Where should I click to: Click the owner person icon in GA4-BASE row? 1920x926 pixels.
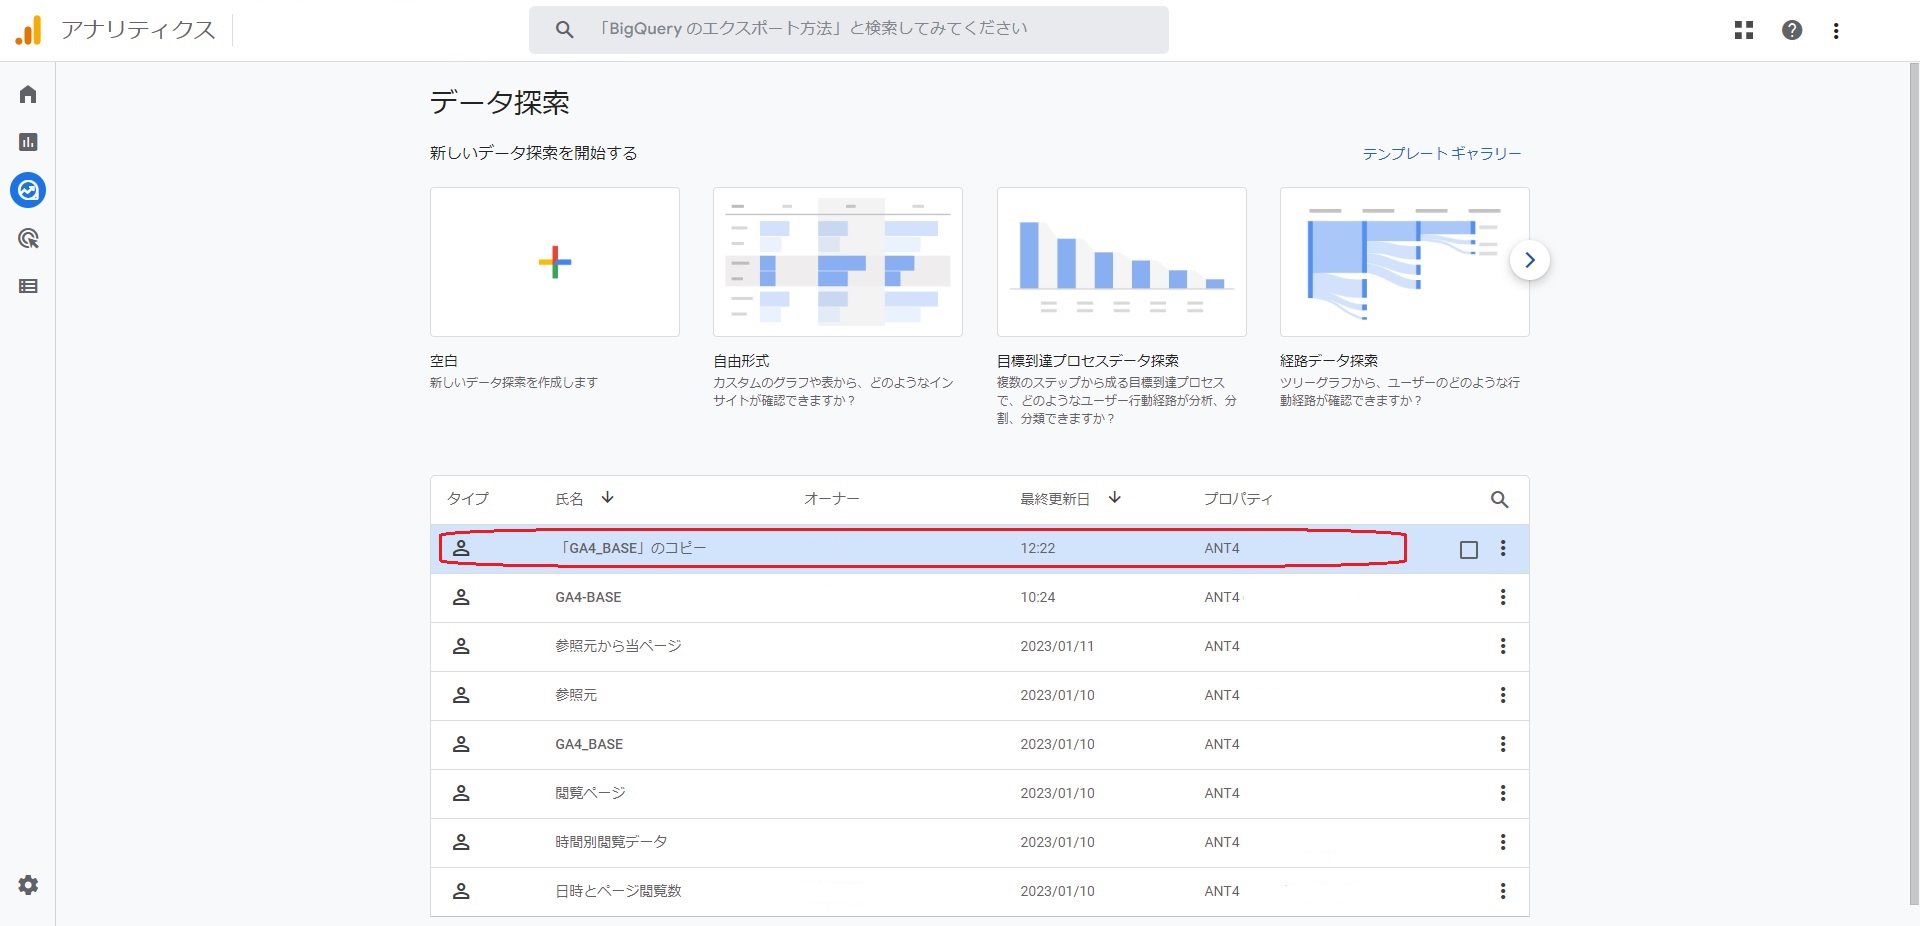tap(461, 597)
